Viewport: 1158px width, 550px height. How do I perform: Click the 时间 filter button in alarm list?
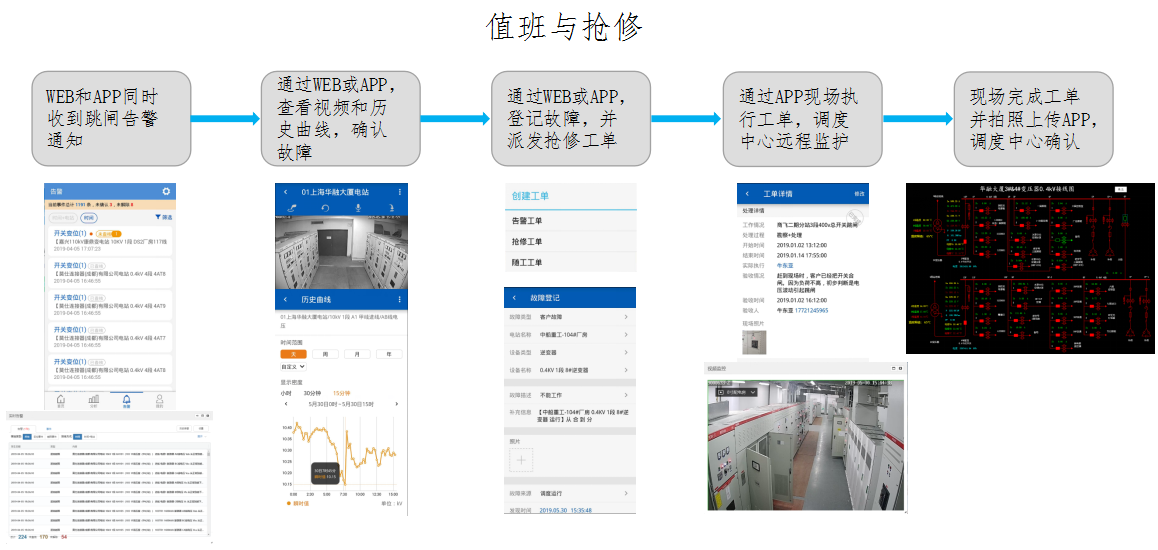89,217
